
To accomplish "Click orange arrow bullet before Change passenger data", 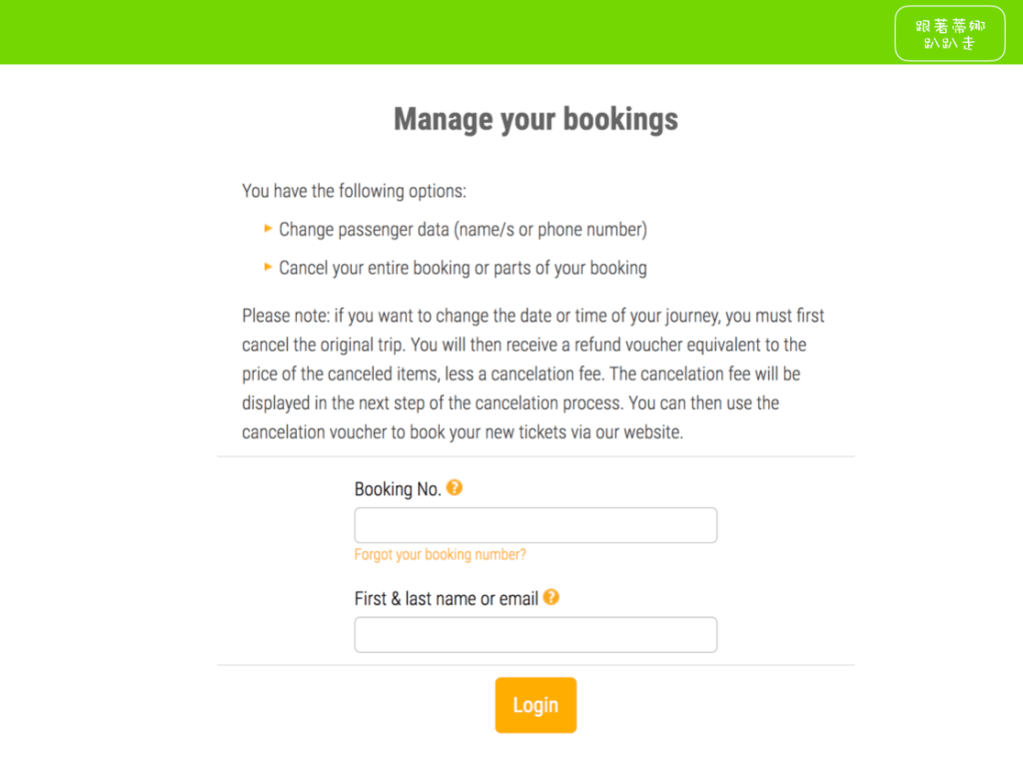I will tap(268, 229).
